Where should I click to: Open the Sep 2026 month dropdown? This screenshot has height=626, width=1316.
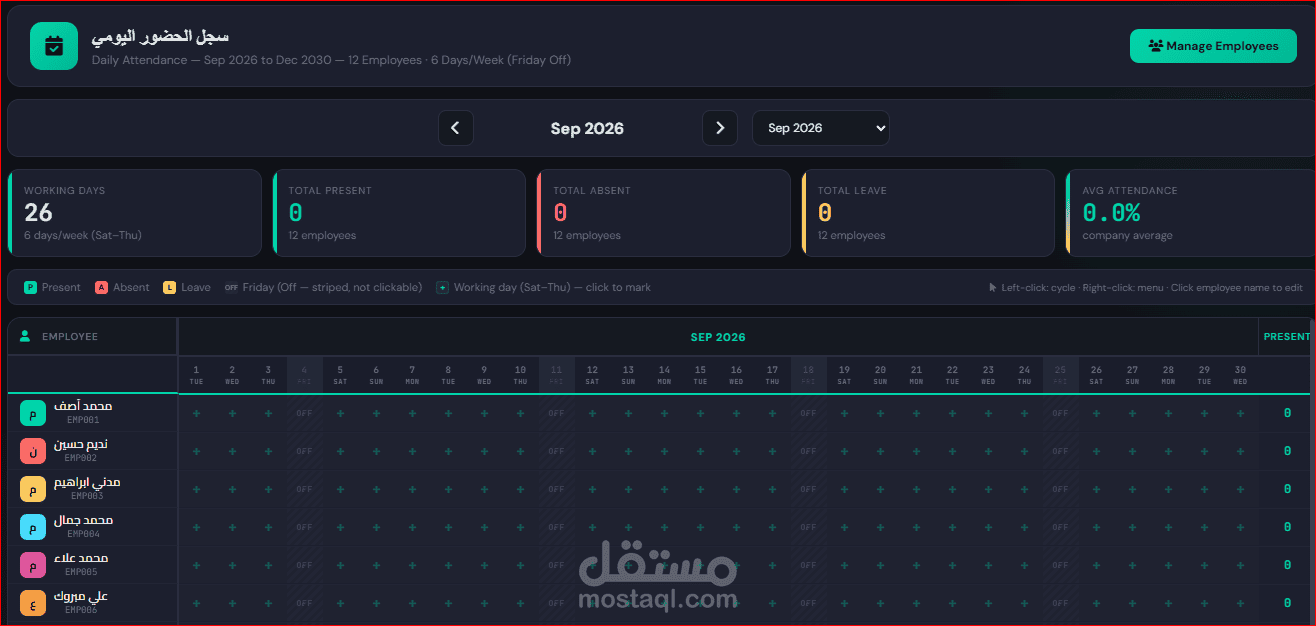coord(820,128)
